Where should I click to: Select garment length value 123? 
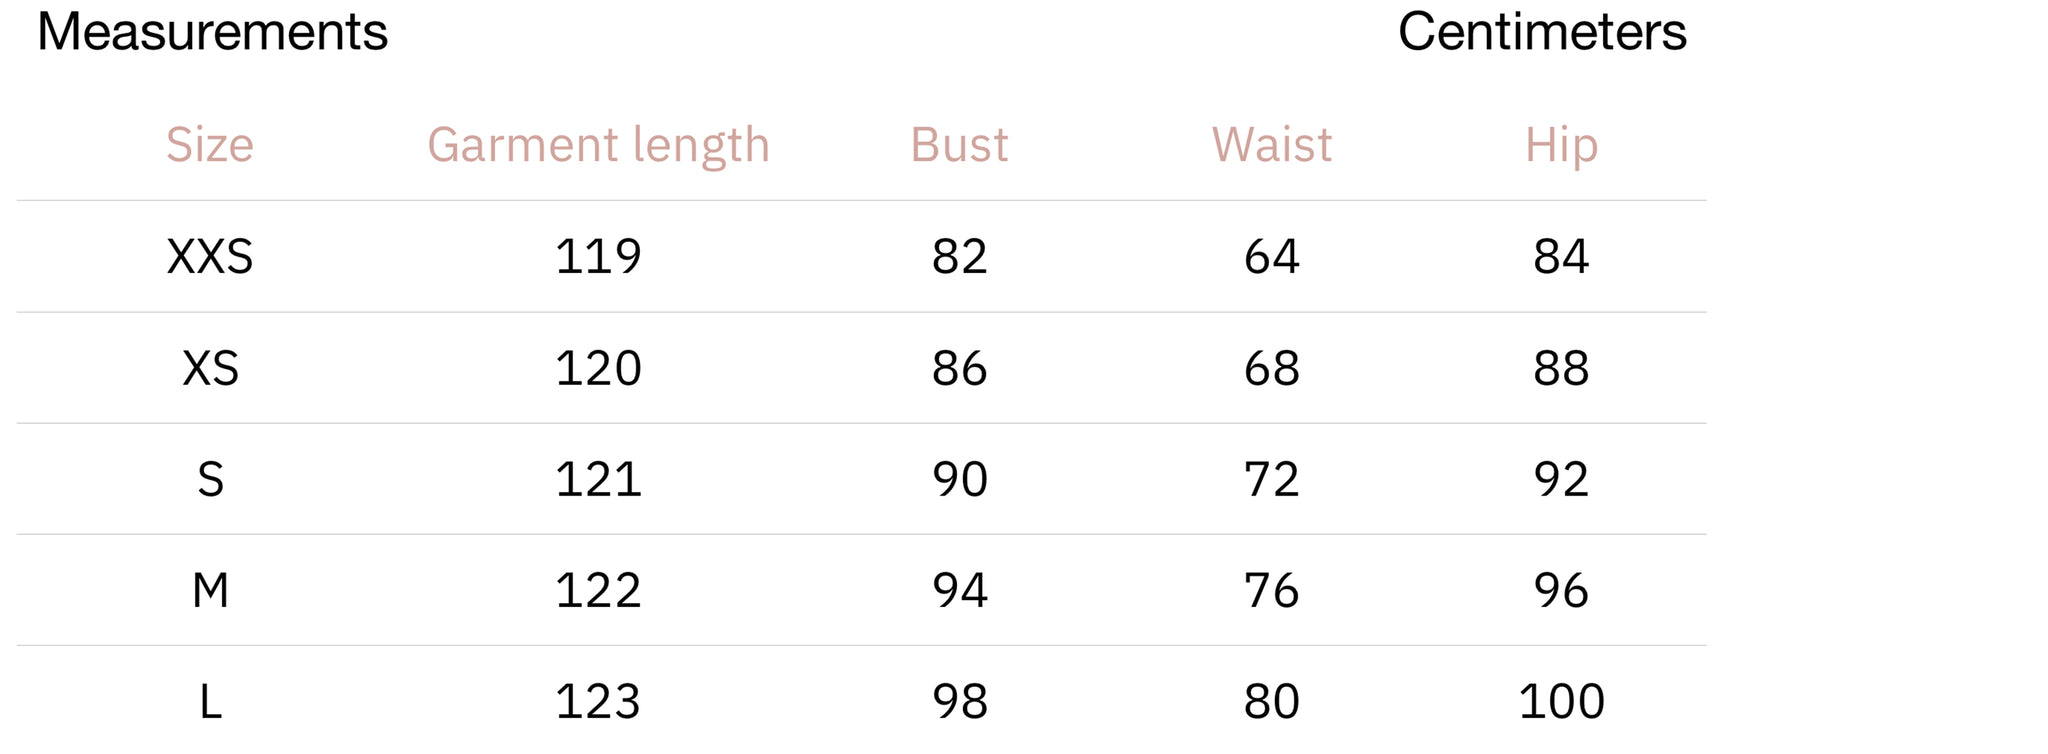[x=598, y=701]
